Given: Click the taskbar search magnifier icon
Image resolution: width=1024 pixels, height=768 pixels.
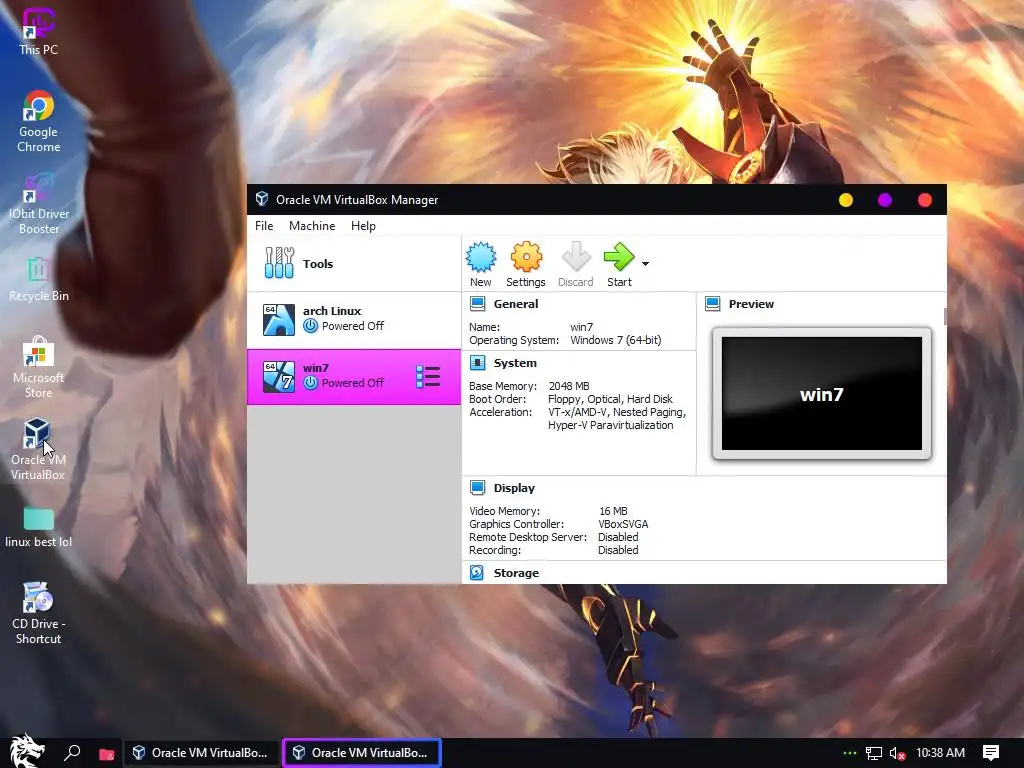Looking at the screenshot, I should tap(72, 753).
